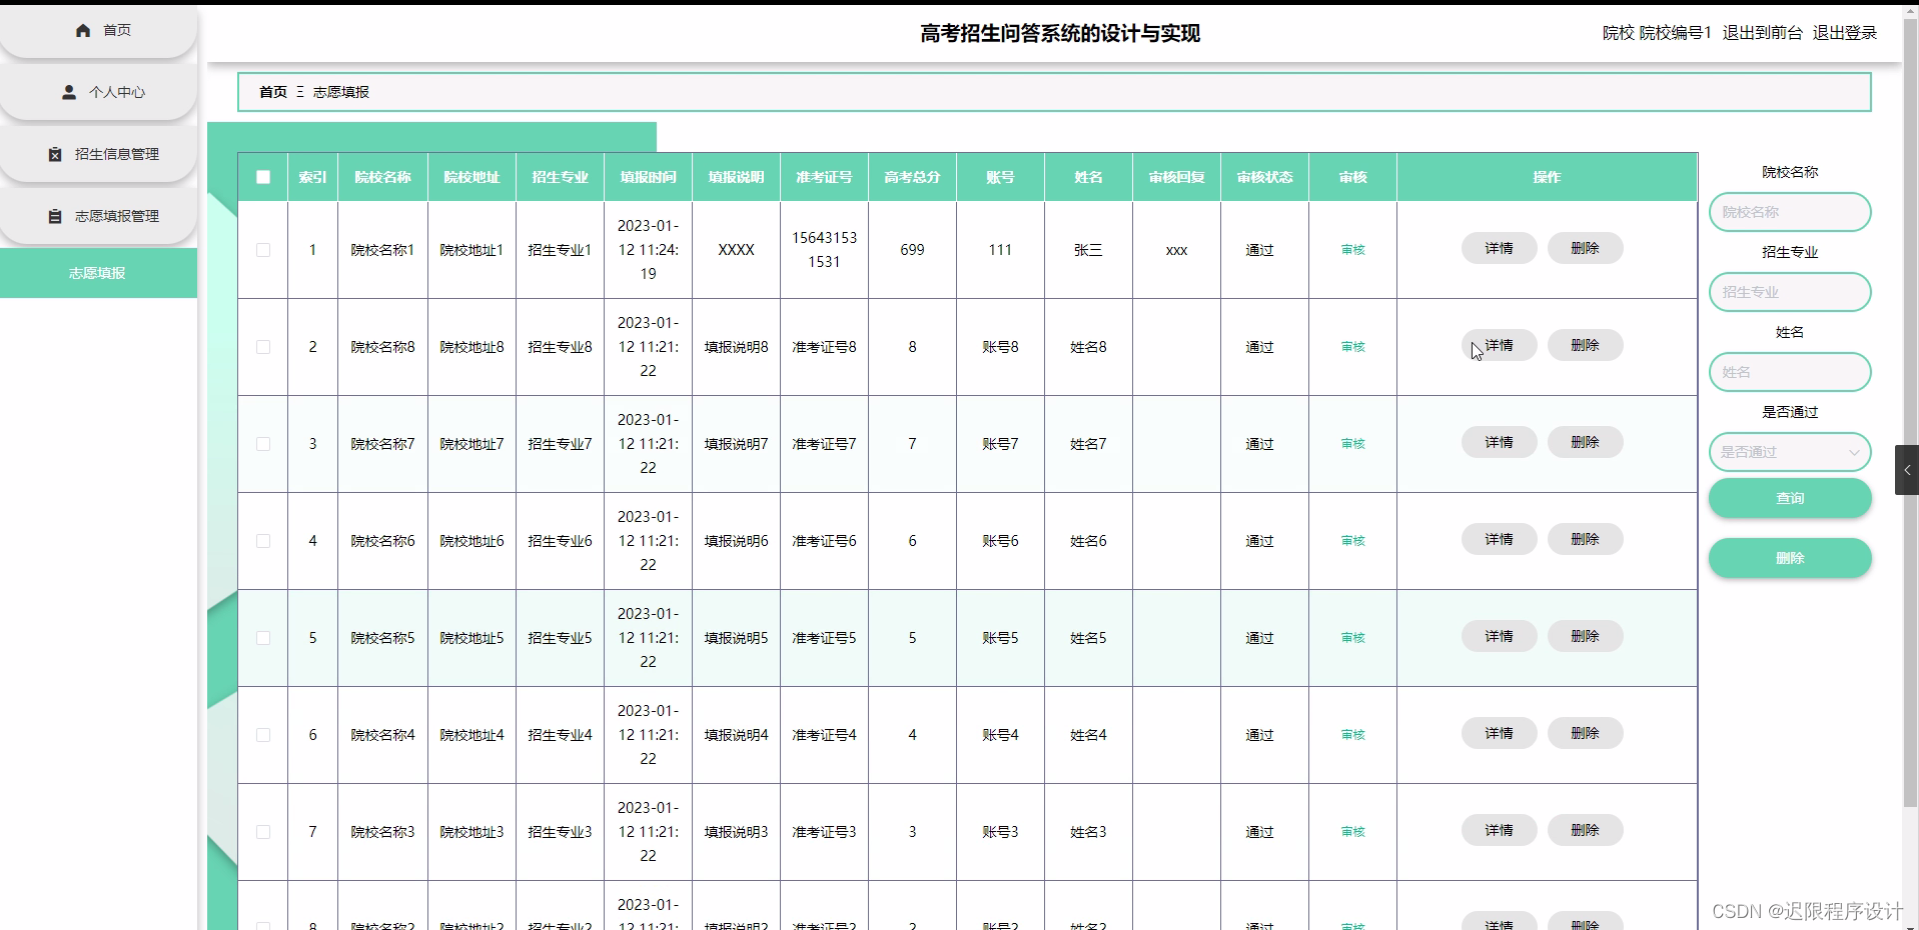Click the 退出登录 option at top right
Screen dimensions: 1919x930
(x=1845, y=32)
